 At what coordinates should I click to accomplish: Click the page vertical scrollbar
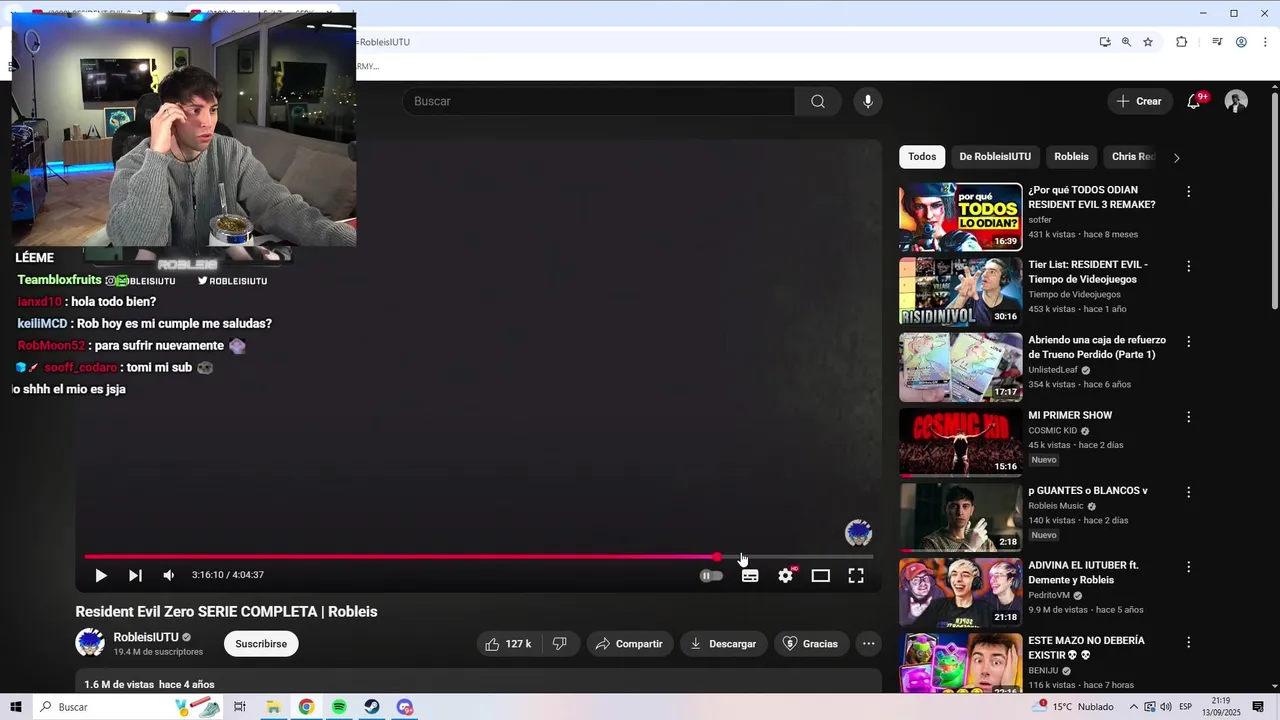point(1275,200)
